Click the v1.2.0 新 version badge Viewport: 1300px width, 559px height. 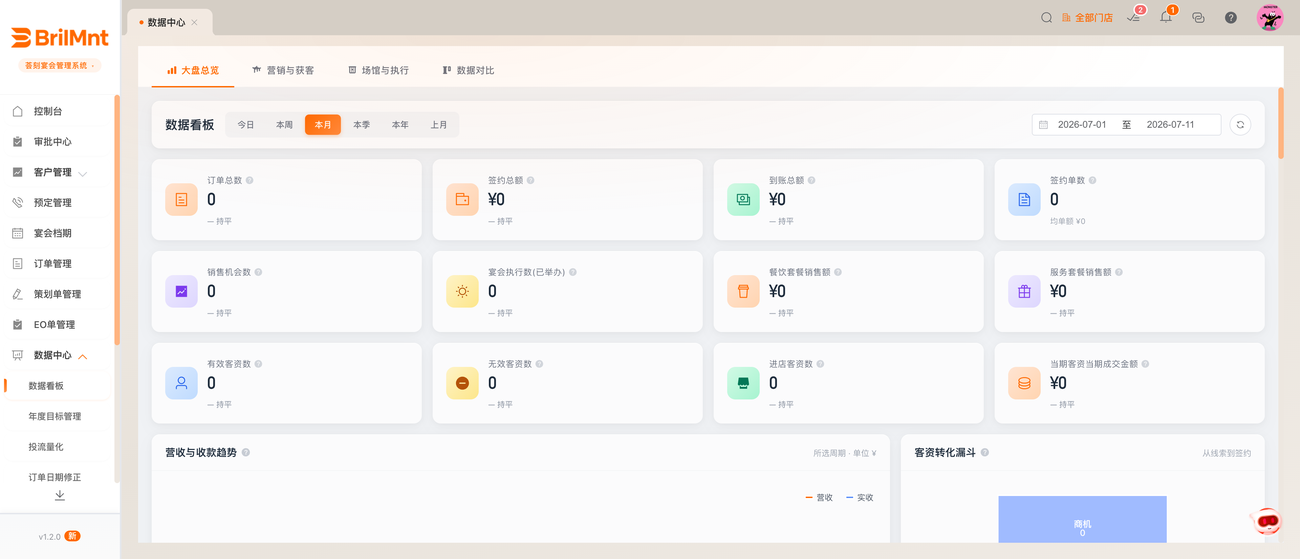(x=59, y=536)
